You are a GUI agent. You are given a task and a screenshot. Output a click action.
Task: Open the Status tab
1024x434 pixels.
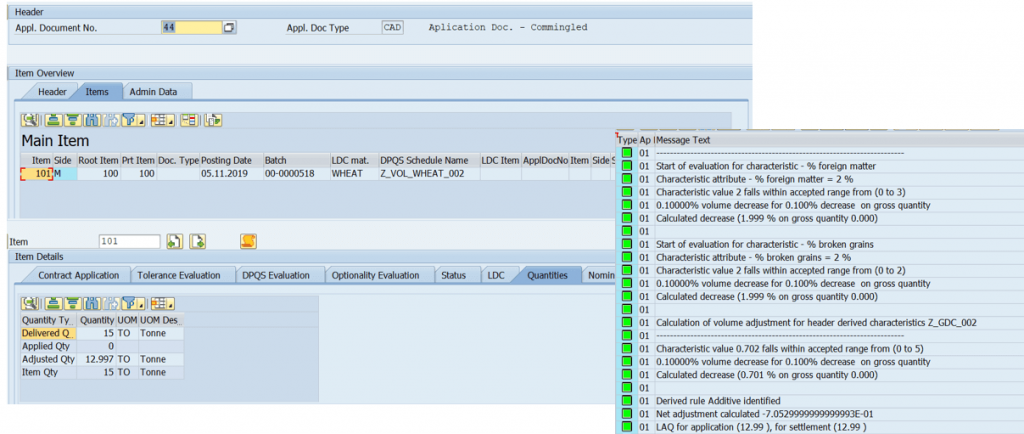pos(453,275)
